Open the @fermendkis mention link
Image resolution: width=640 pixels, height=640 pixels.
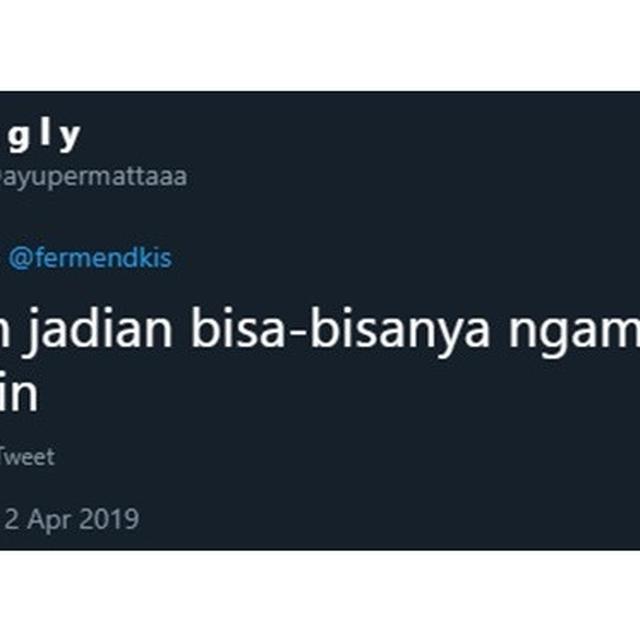(x=90, y=258)
